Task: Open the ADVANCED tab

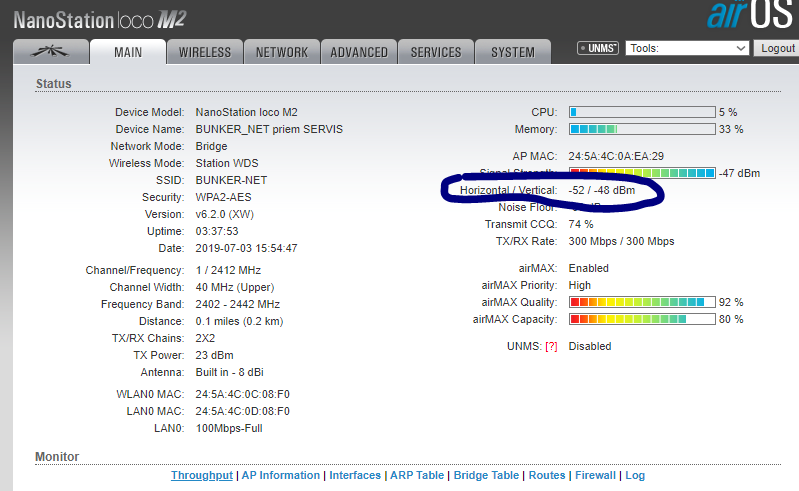Action: point(358,52)
